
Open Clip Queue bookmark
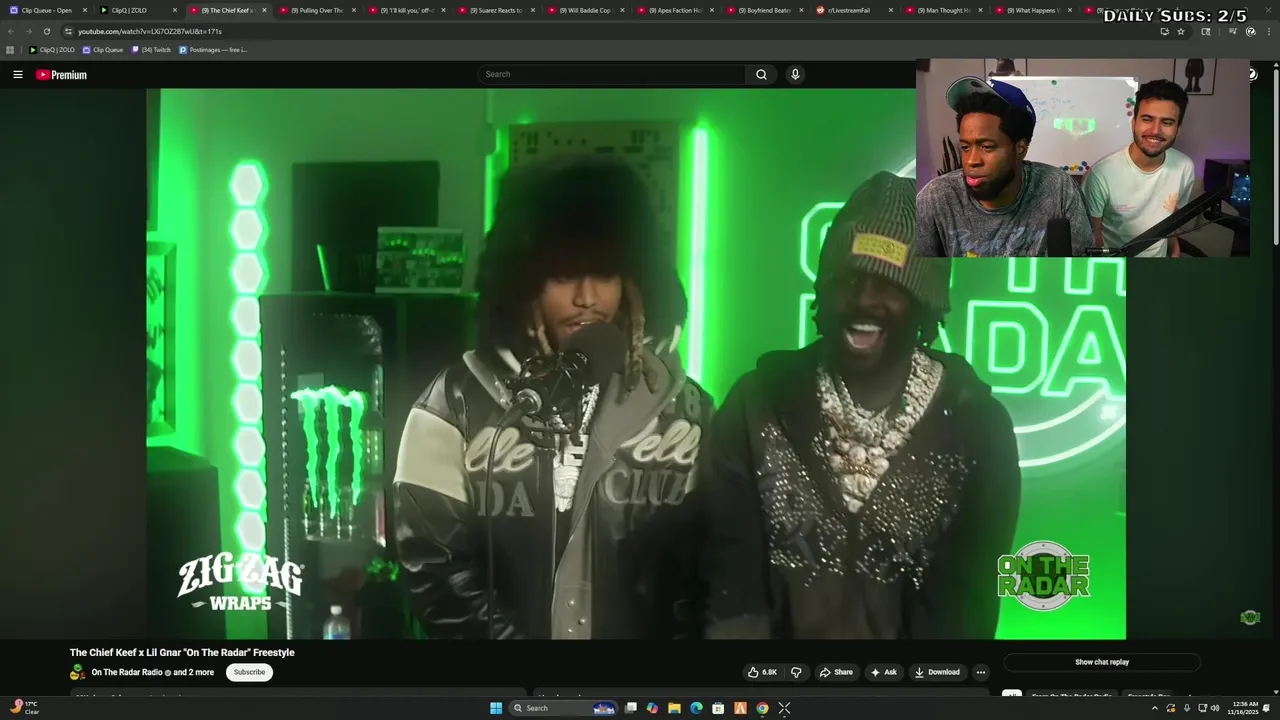[103, 50]
